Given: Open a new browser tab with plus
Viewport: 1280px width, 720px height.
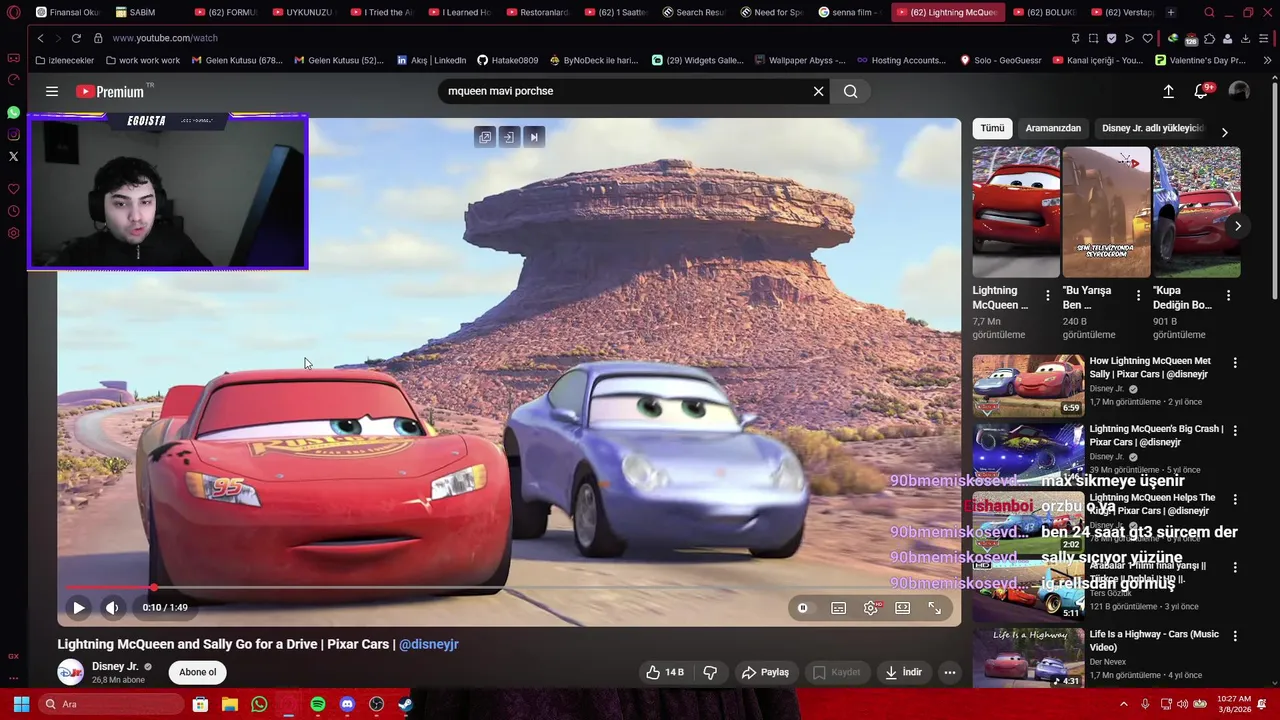Looking at the screenshot, I should [x=1170, y=12].
